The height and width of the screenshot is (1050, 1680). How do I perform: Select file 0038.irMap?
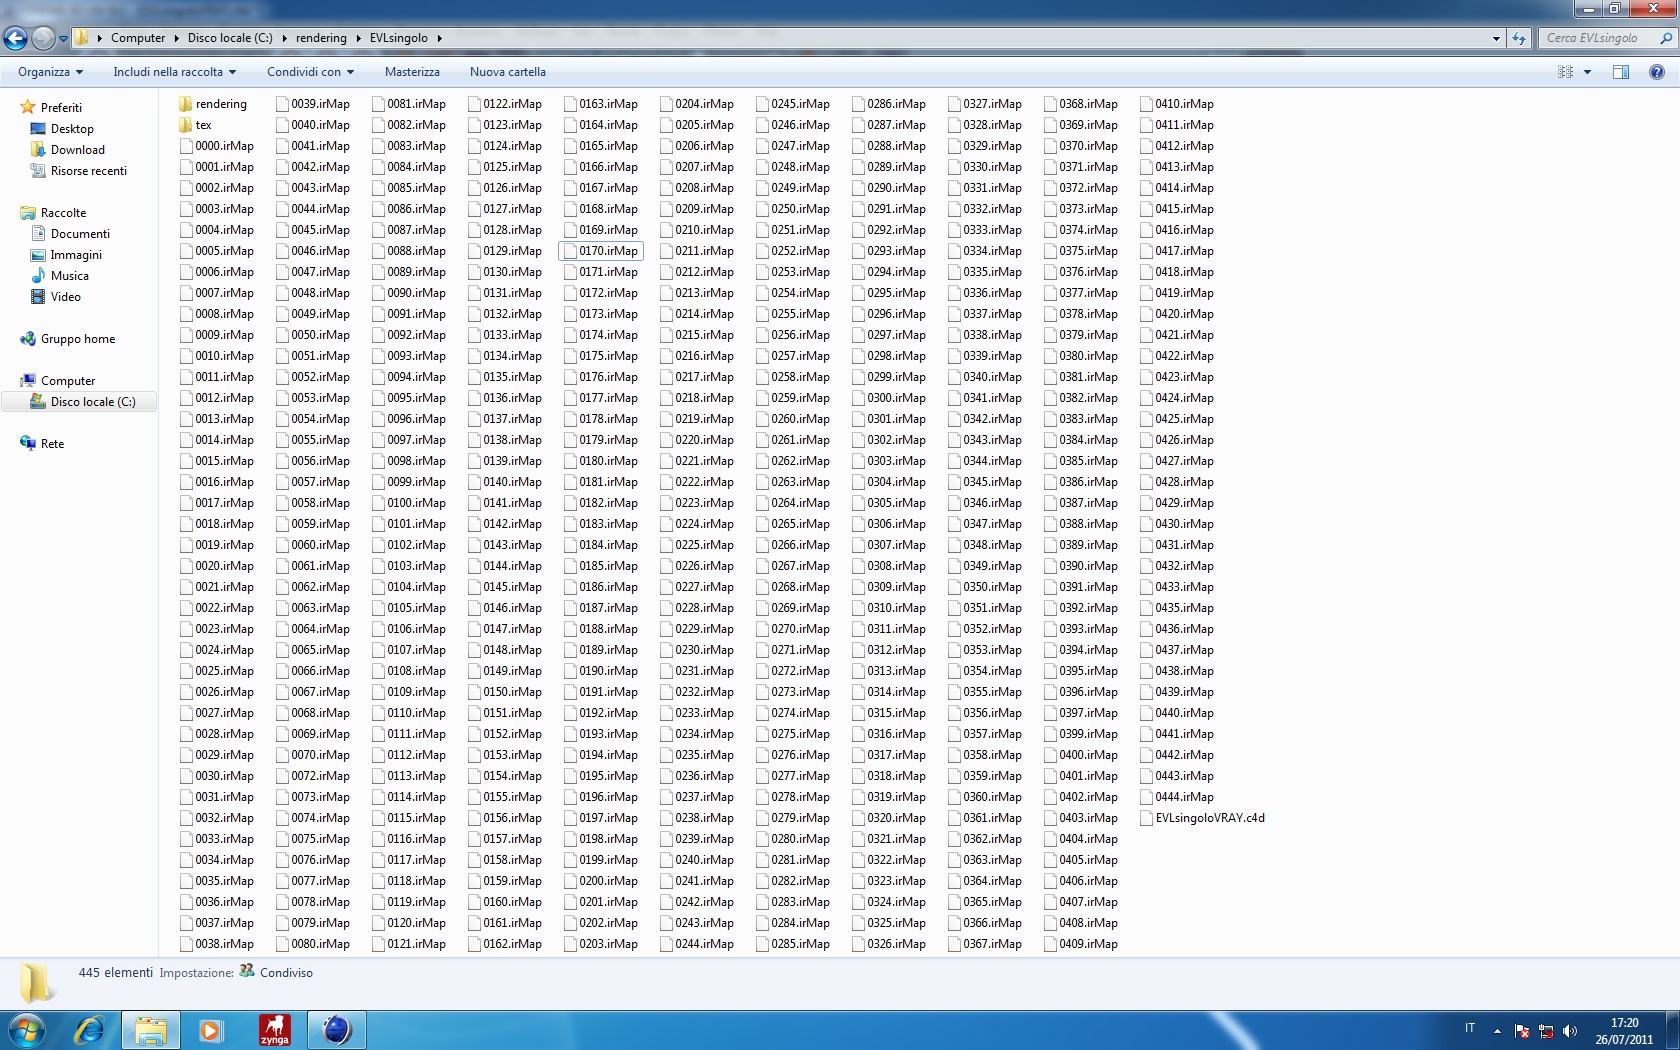coord(217,944)
